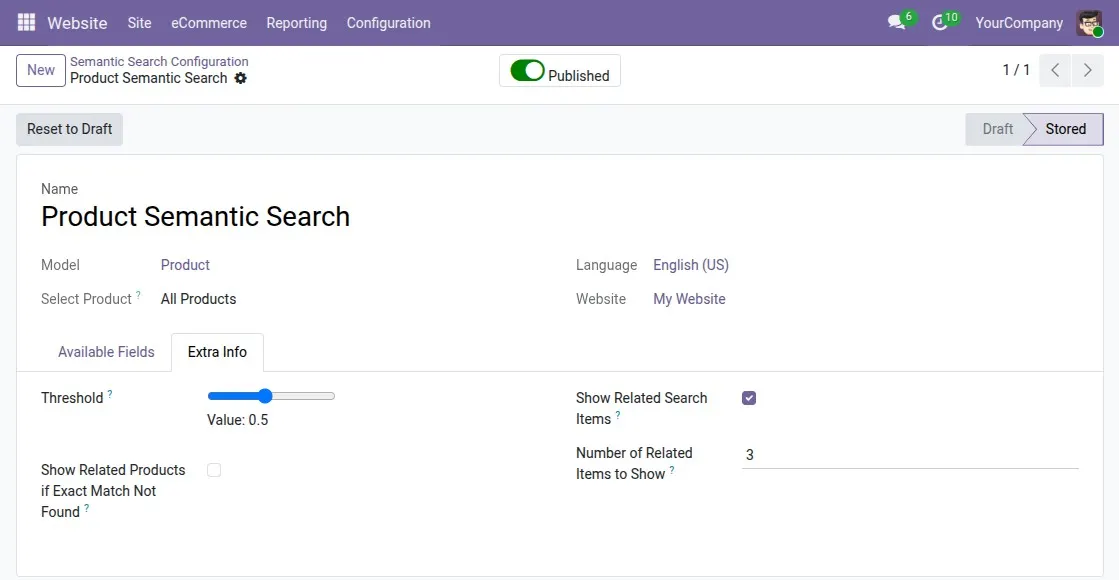
Task: Select the Extra Info tab
Action: tap(217, 352)
